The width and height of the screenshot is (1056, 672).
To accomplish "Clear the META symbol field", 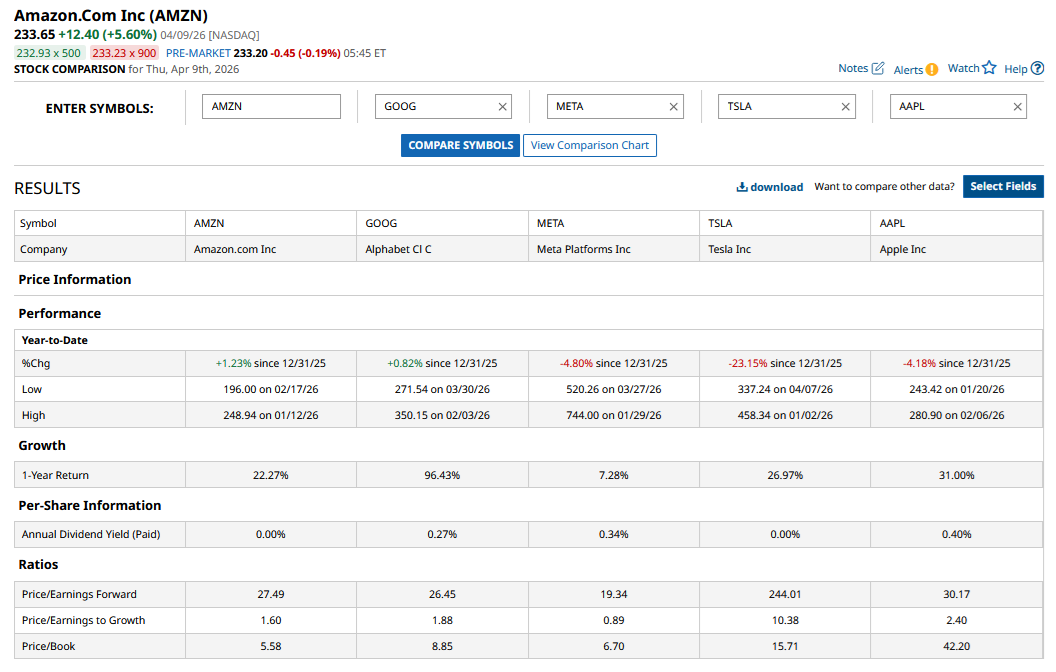I will (x=674, y=107).
